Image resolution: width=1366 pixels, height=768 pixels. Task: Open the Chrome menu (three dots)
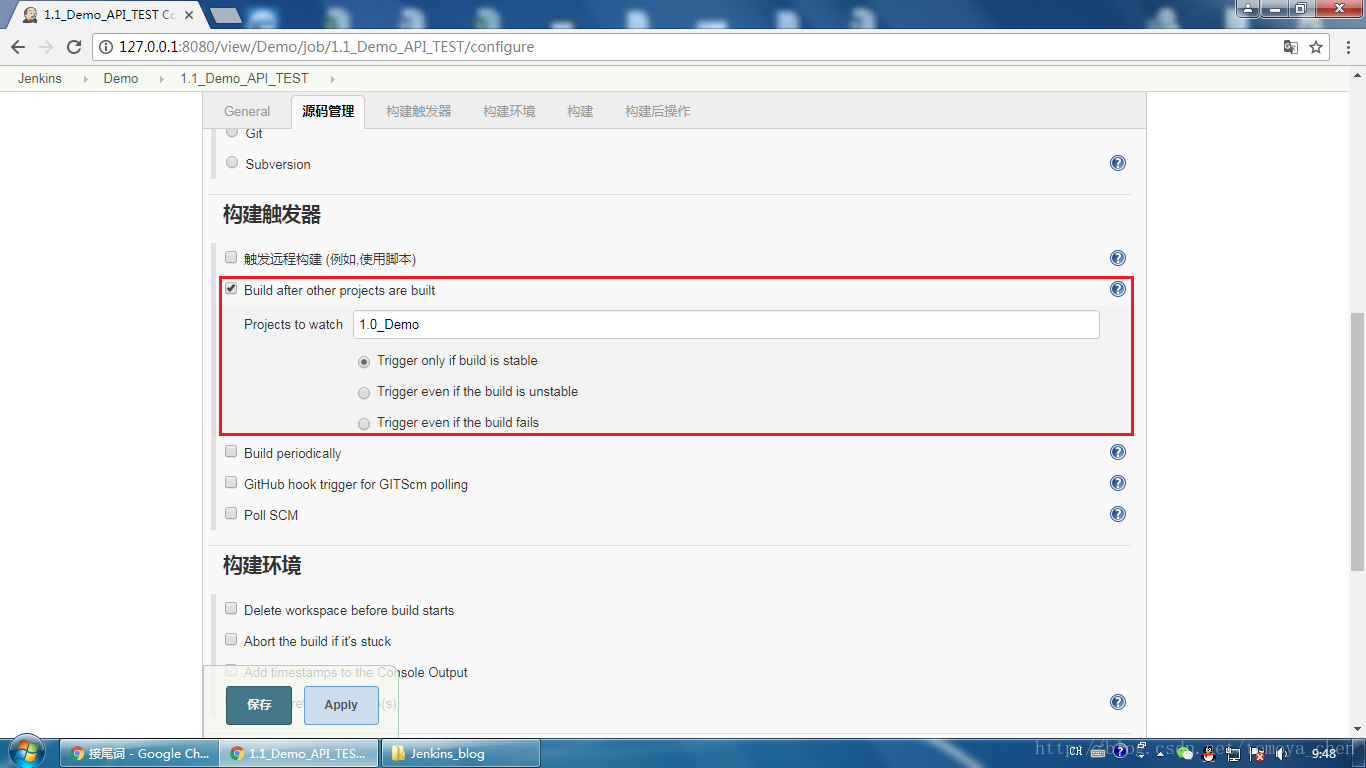[1347, 47]
